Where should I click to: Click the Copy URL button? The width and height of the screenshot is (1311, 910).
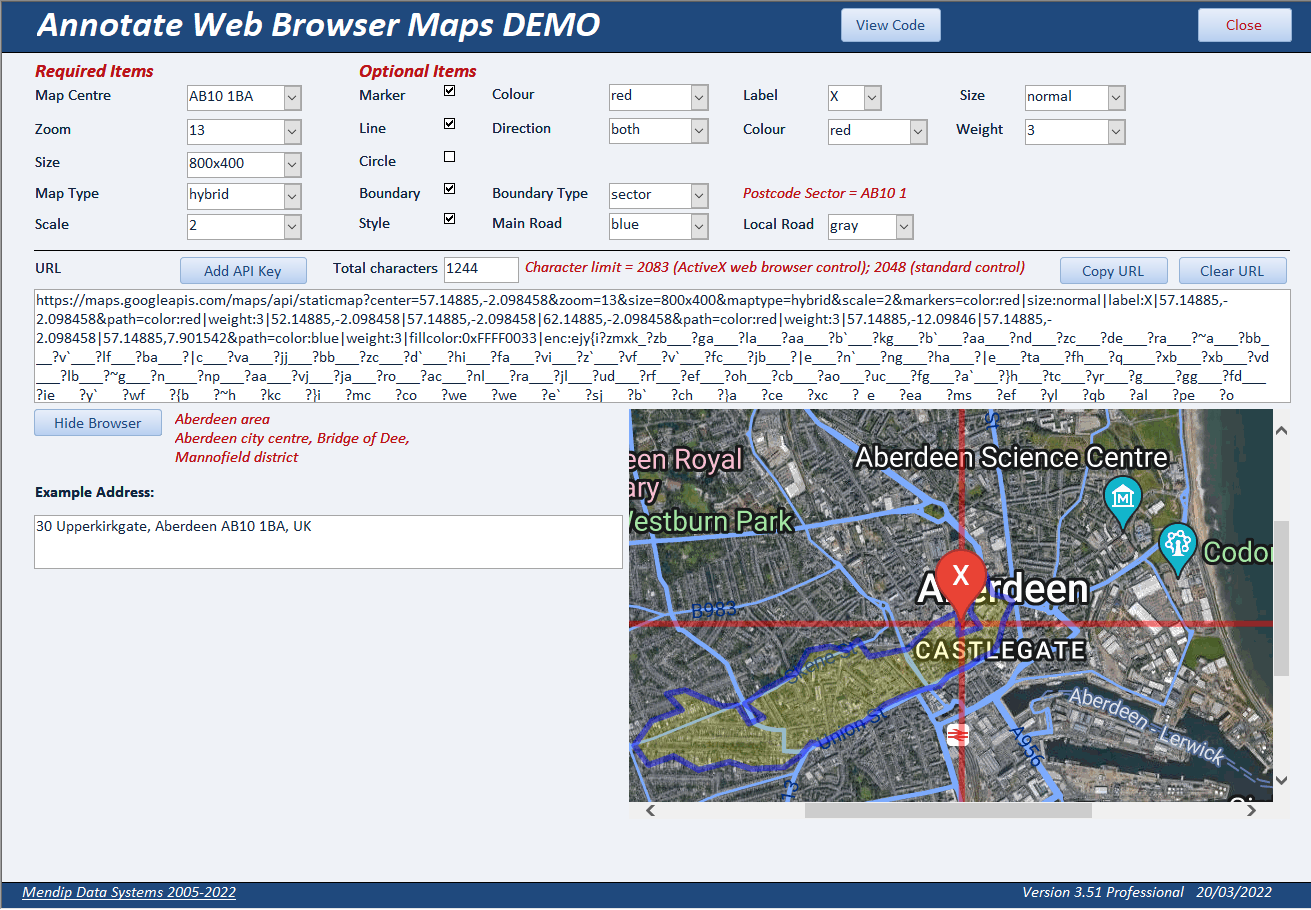pyautogui.click(x=1113, y=271)
